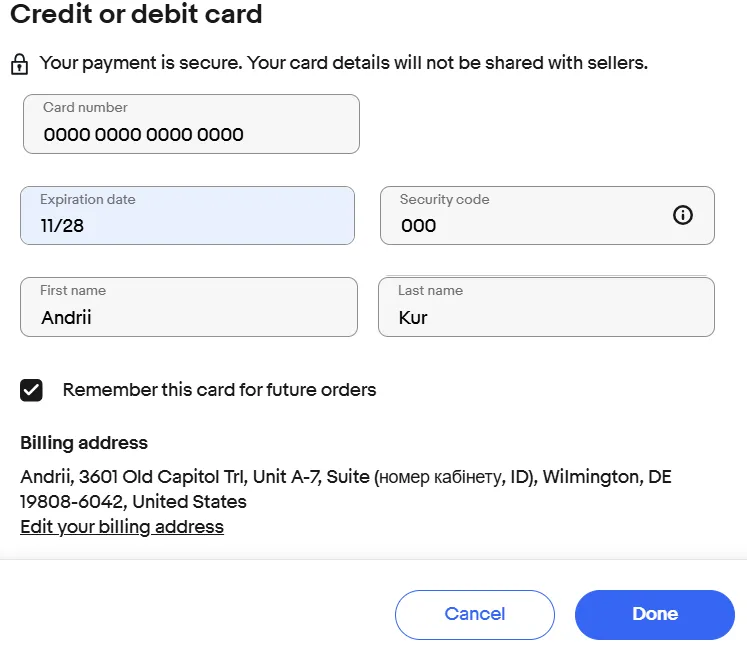This screenshot has width=747, height=654.
Task: Click the Credit or debit card heading
Action: [136, 15]
